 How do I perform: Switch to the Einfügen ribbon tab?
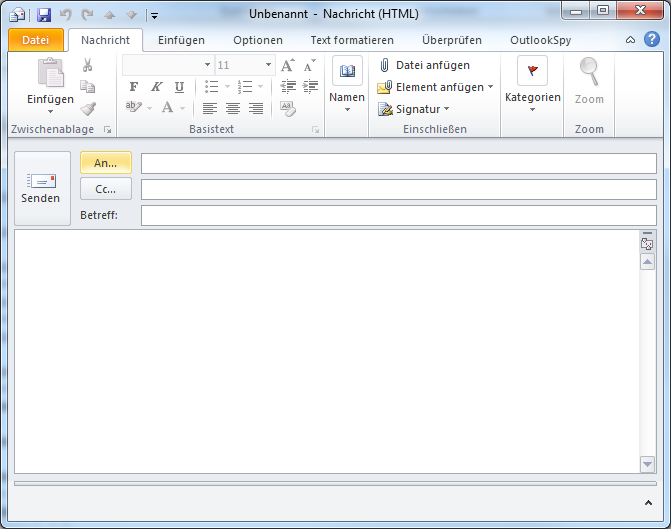pyautogui.click(x=181, y=40)
